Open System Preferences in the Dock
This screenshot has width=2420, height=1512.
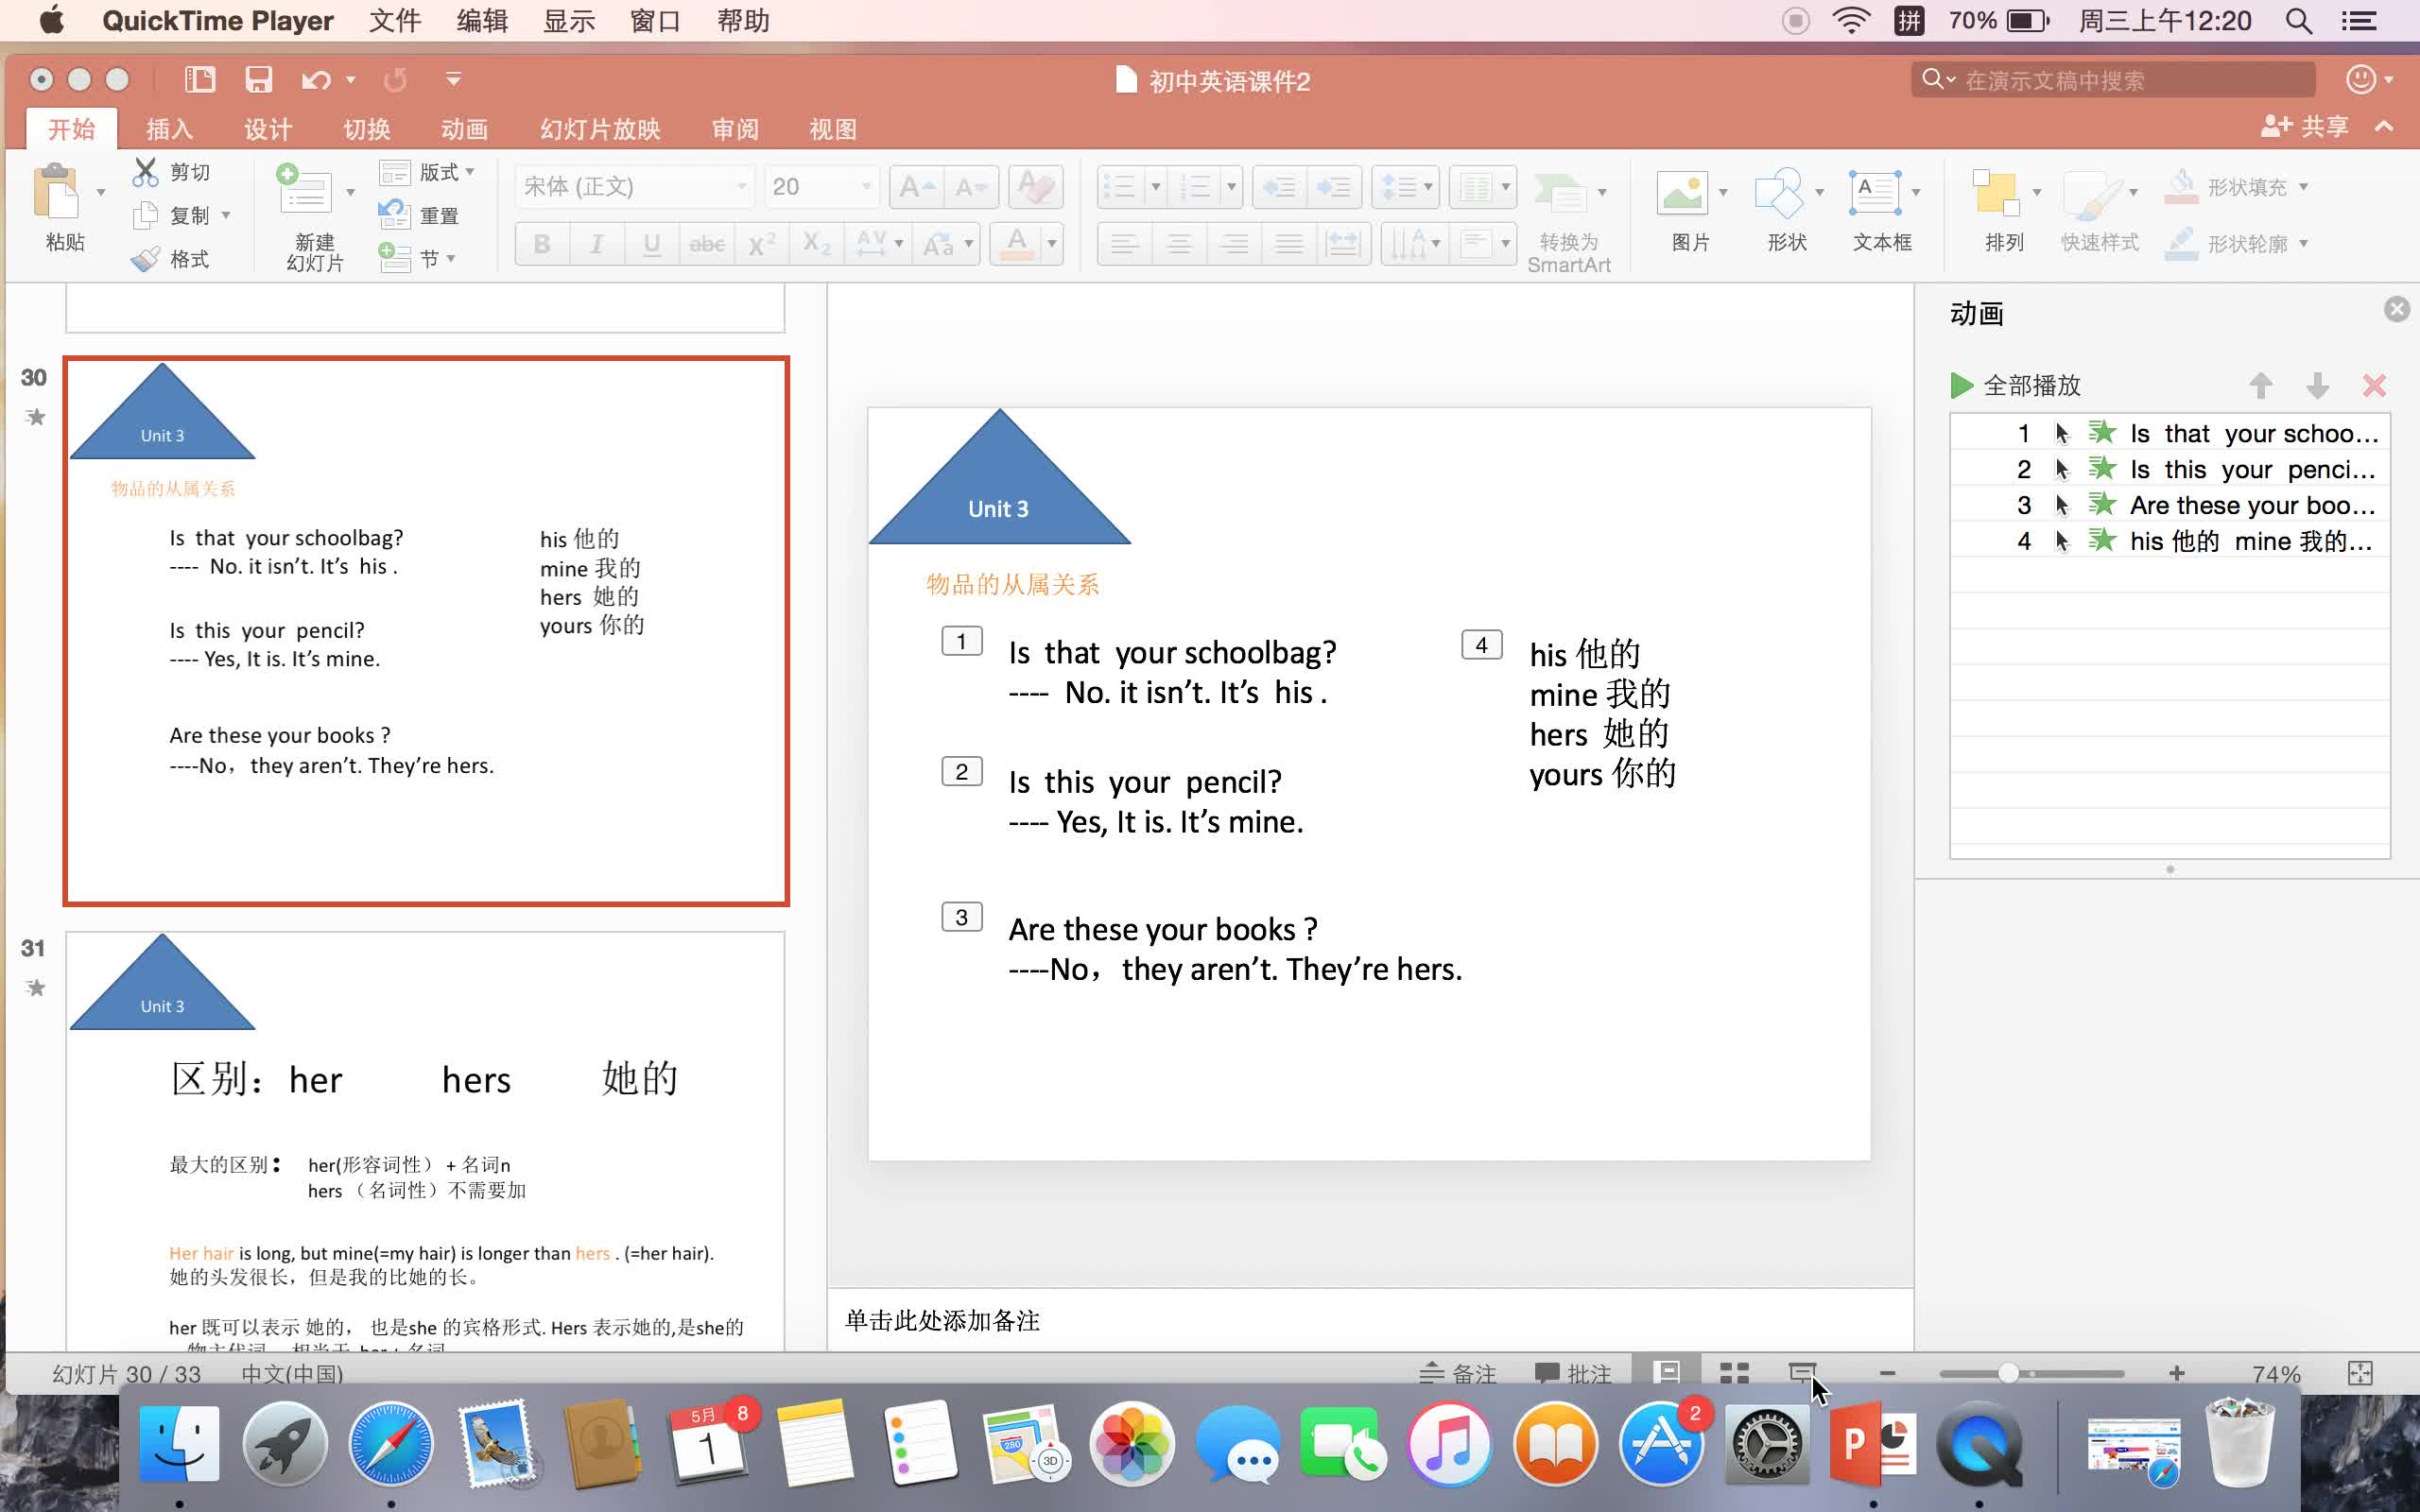coord(1767,1443)
